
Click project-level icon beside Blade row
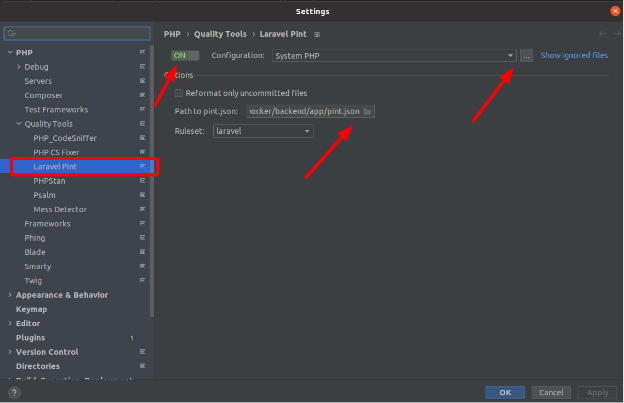142,252
